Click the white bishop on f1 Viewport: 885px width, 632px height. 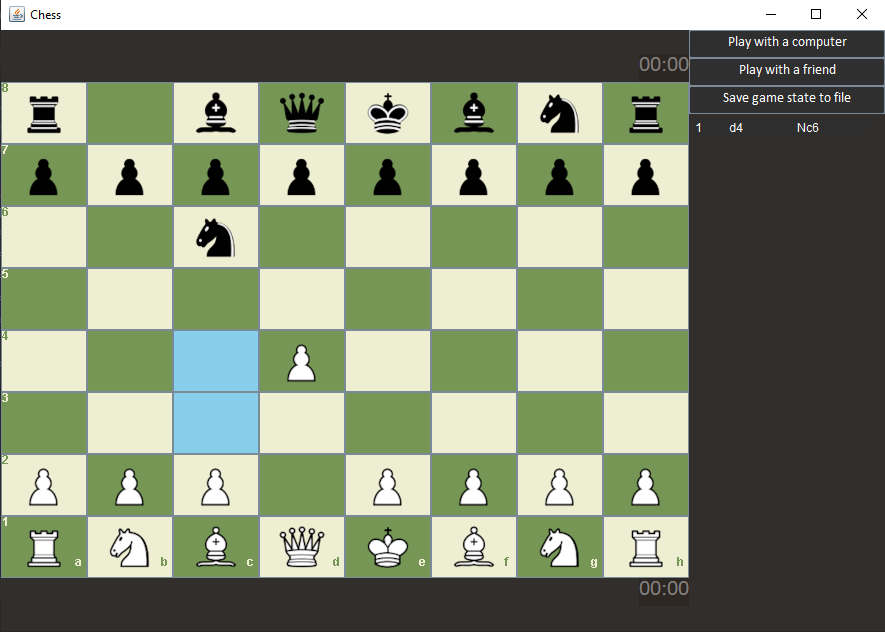(x=473, y=546)
